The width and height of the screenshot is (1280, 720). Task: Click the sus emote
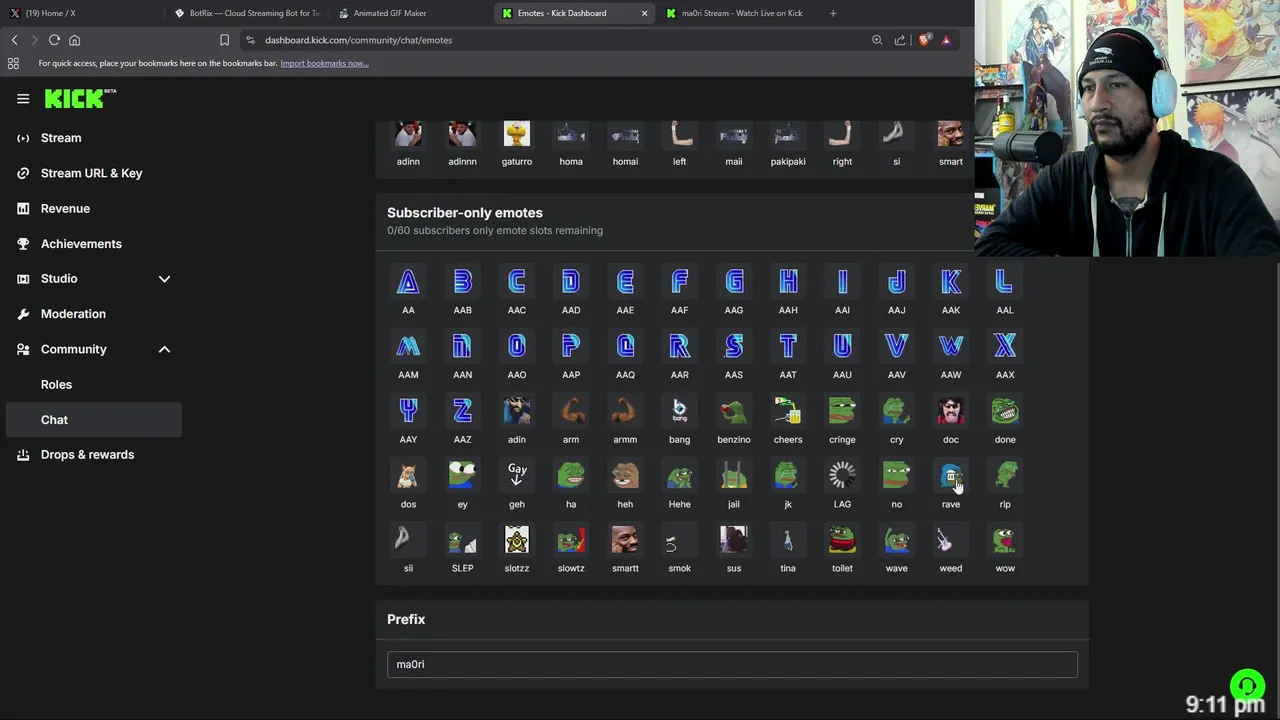pos(734,540)
